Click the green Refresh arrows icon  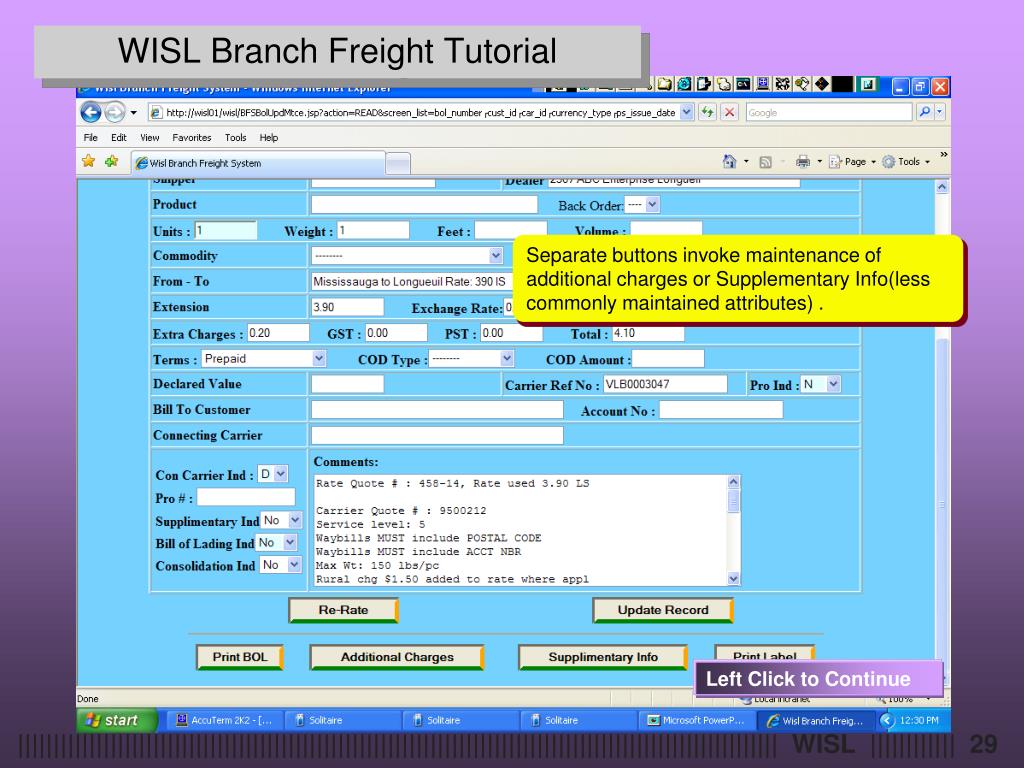[707, 112]
